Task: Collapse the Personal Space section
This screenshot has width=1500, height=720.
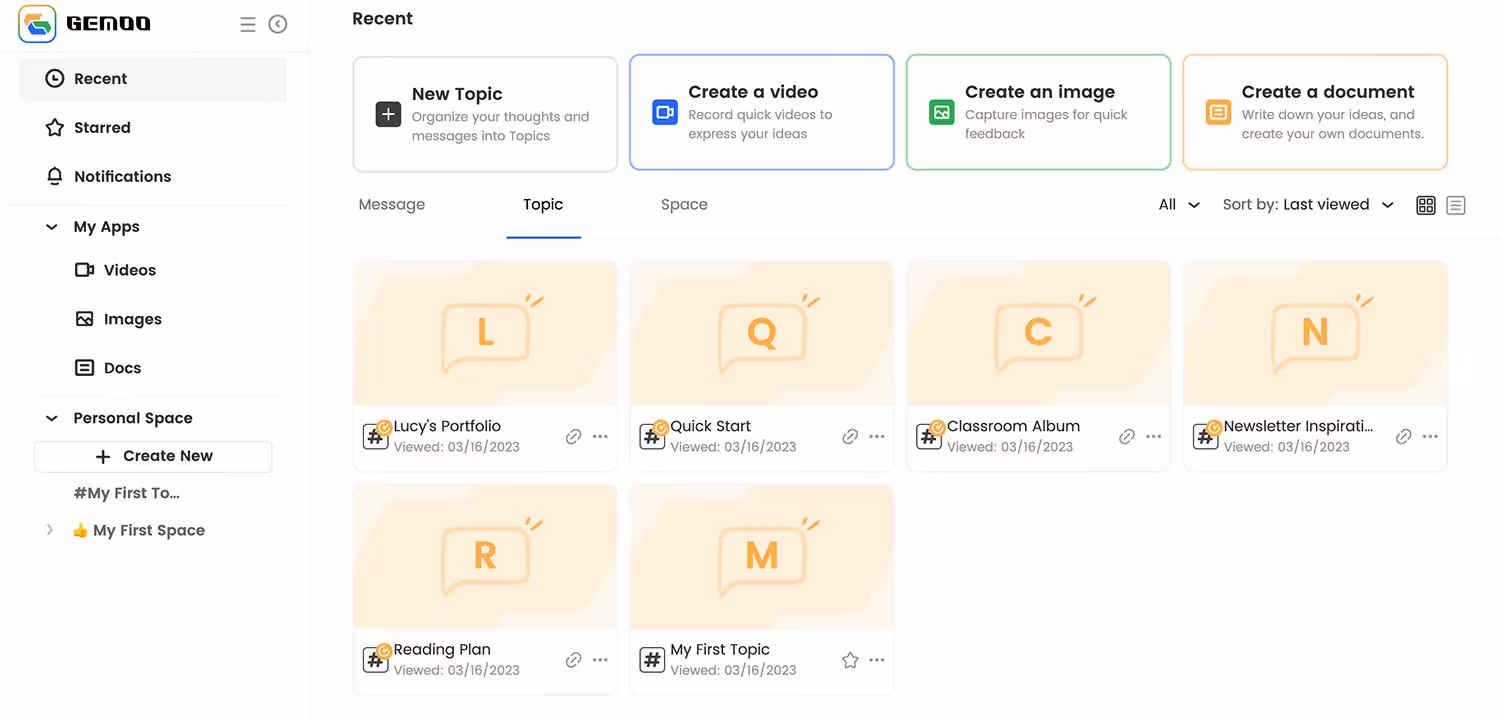Action: [x=51, y=418]
